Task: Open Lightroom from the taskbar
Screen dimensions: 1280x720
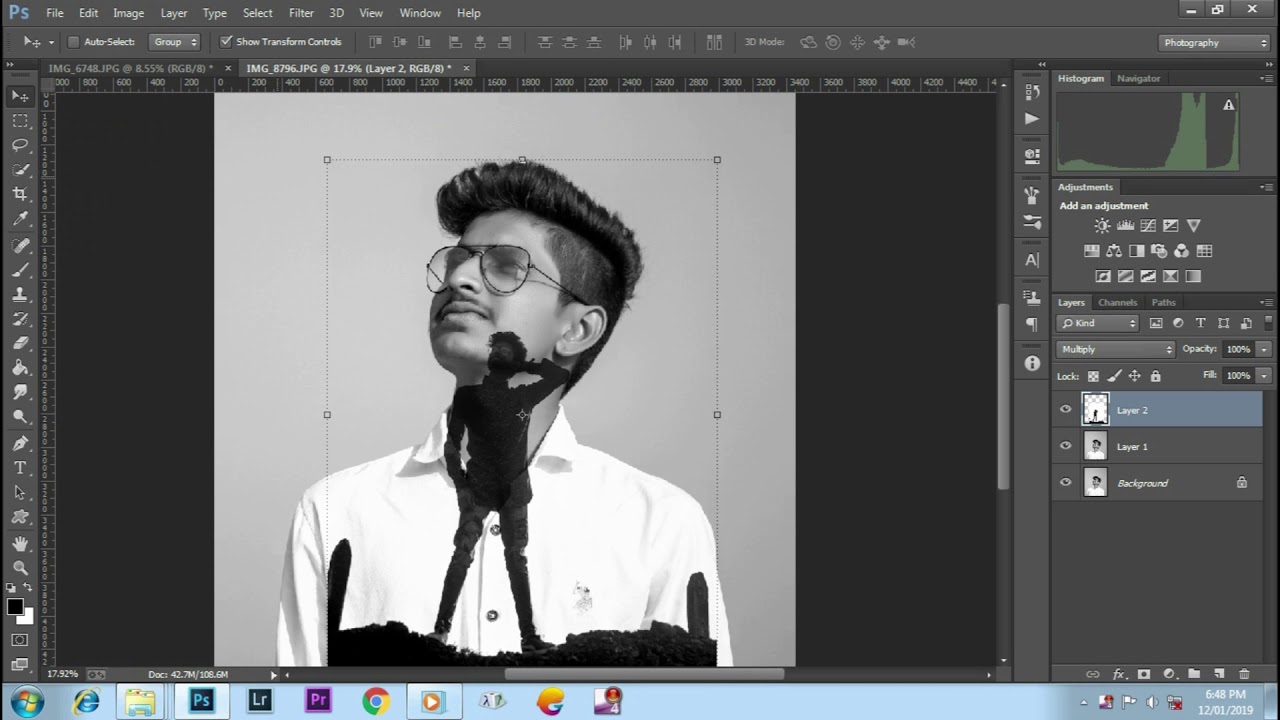Action: click(x=260, y=700)
